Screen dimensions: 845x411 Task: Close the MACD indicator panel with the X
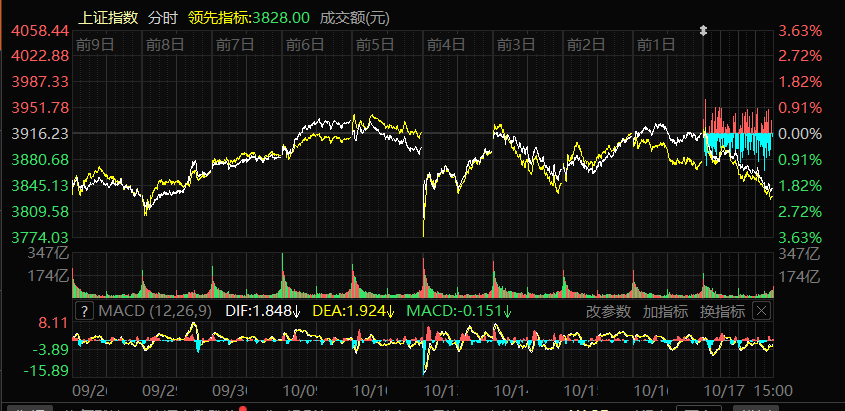[x=761, y=311]
